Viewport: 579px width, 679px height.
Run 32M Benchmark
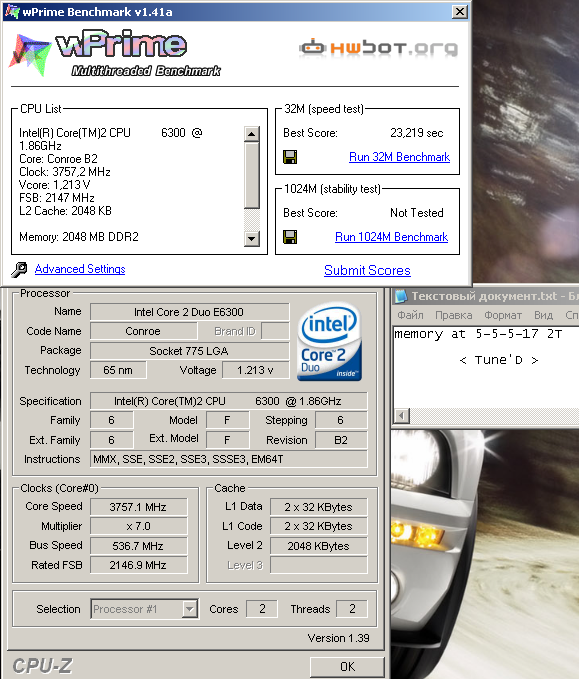coord(399,157)
